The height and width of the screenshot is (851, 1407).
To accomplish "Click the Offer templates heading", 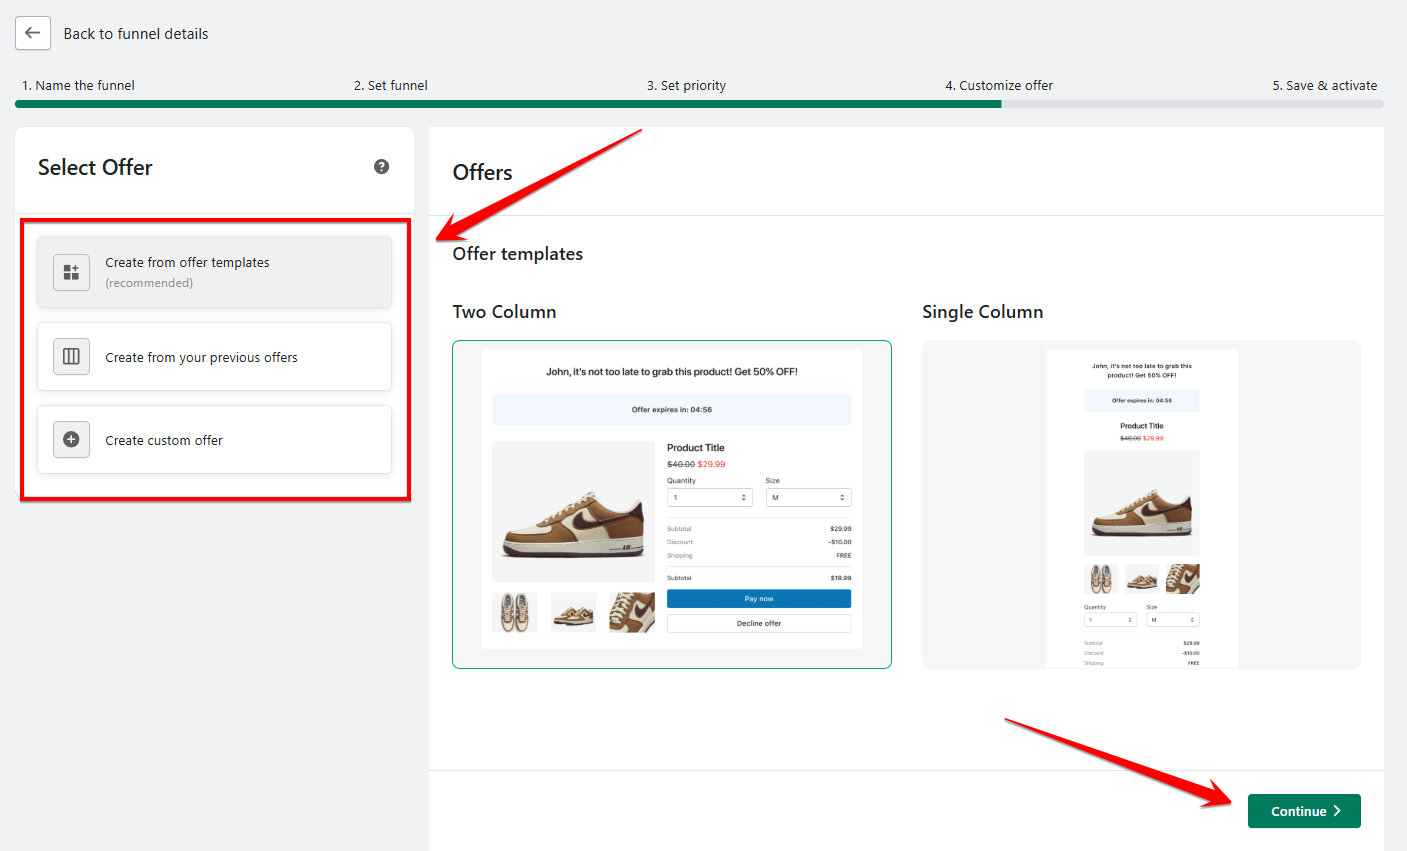I will click(518, 254).
